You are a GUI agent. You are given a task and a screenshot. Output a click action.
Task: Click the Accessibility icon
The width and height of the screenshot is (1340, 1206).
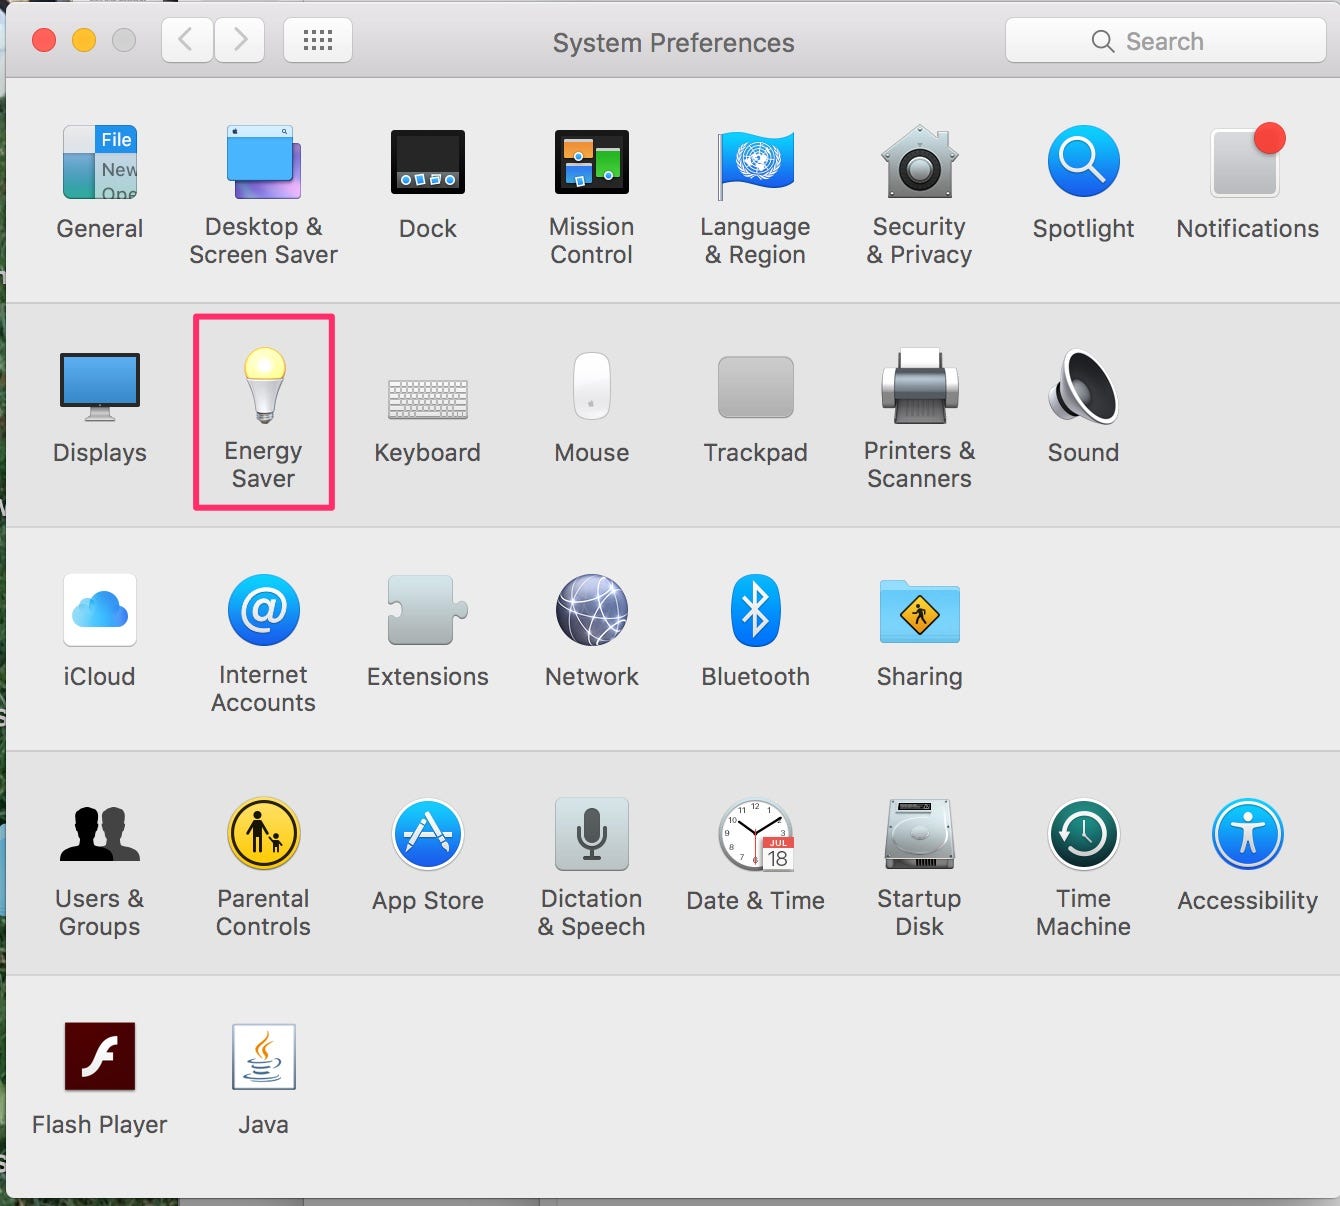tap(1247, 835)
